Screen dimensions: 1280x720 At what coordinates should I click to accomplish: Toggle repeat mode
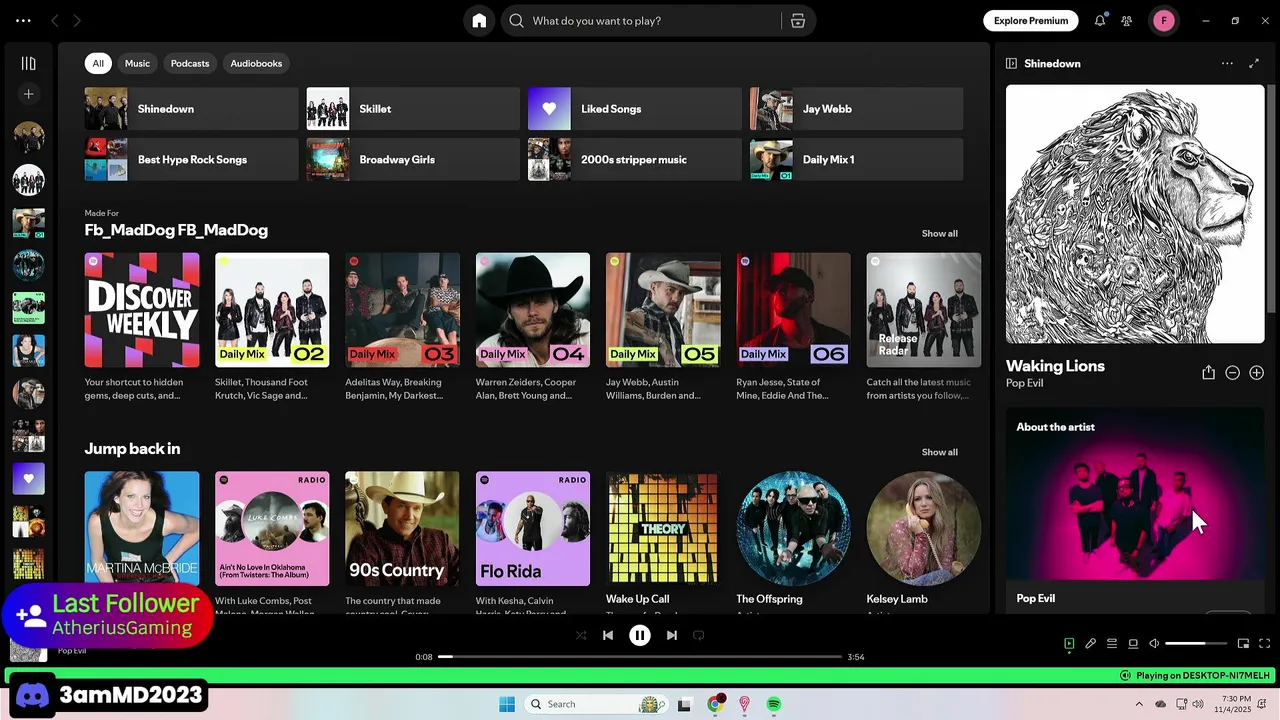[699, 635]
